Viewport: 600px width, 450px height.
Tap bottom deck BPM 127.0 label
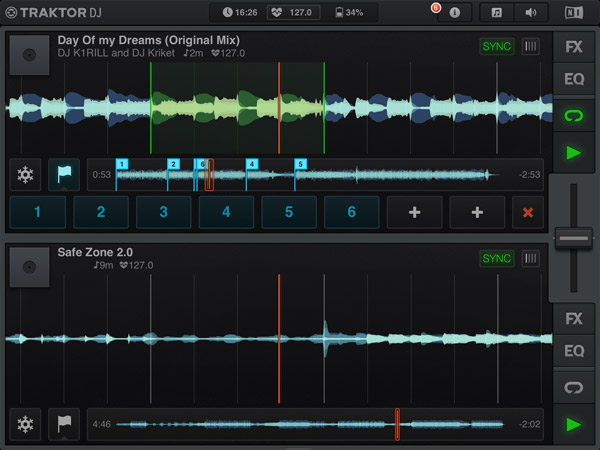tap(137, 265)
